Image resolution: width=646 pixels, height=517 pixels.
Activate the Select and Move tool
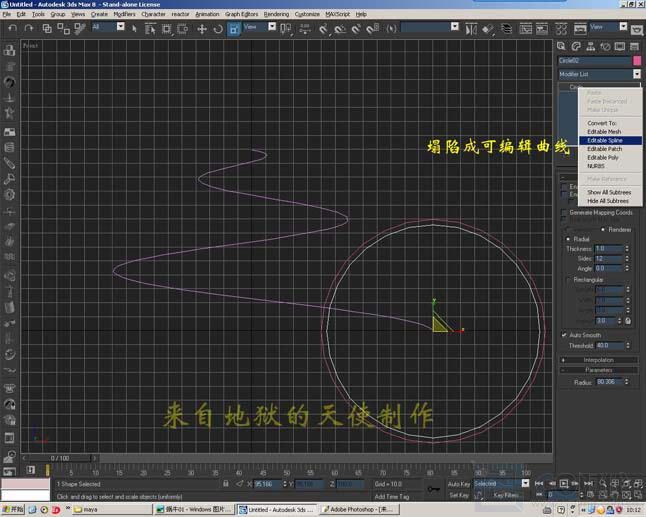(201, 29)
